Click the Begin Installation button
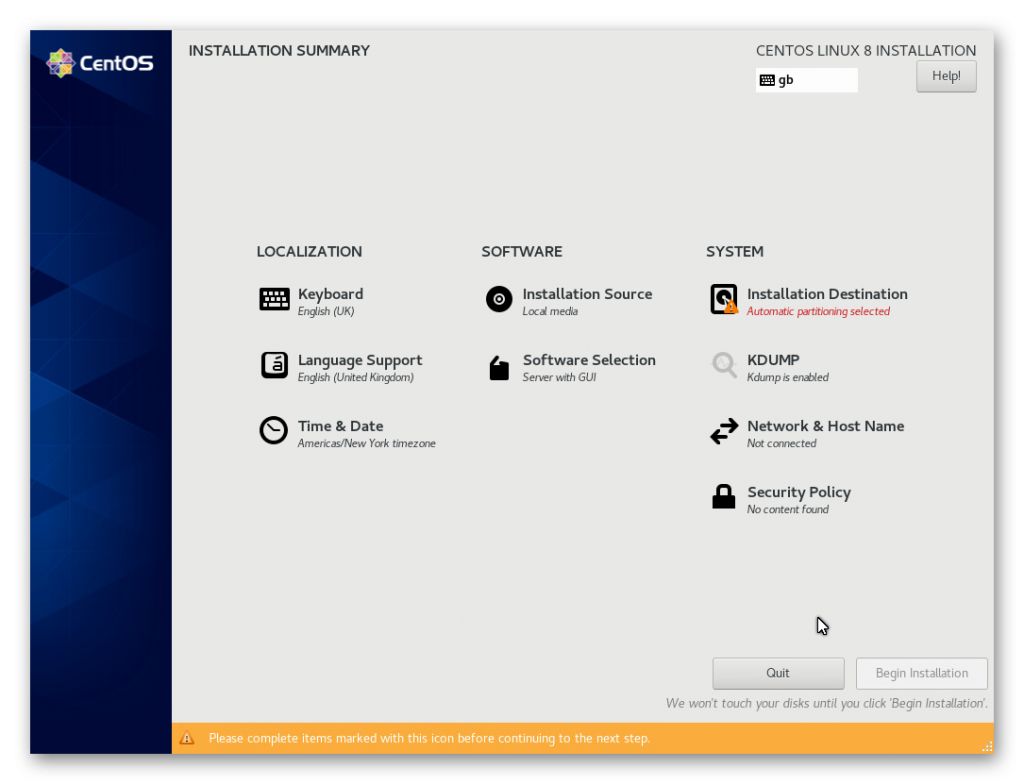The width and height of the screenshot is (1024, 784). (x=921, y=673)
